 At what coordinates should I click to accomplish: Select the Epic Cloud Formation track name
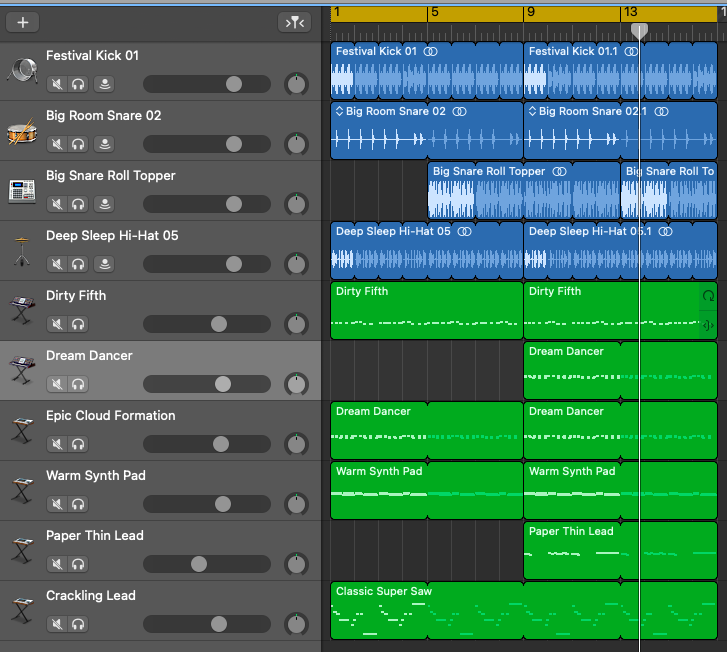(x=110, y=415)
